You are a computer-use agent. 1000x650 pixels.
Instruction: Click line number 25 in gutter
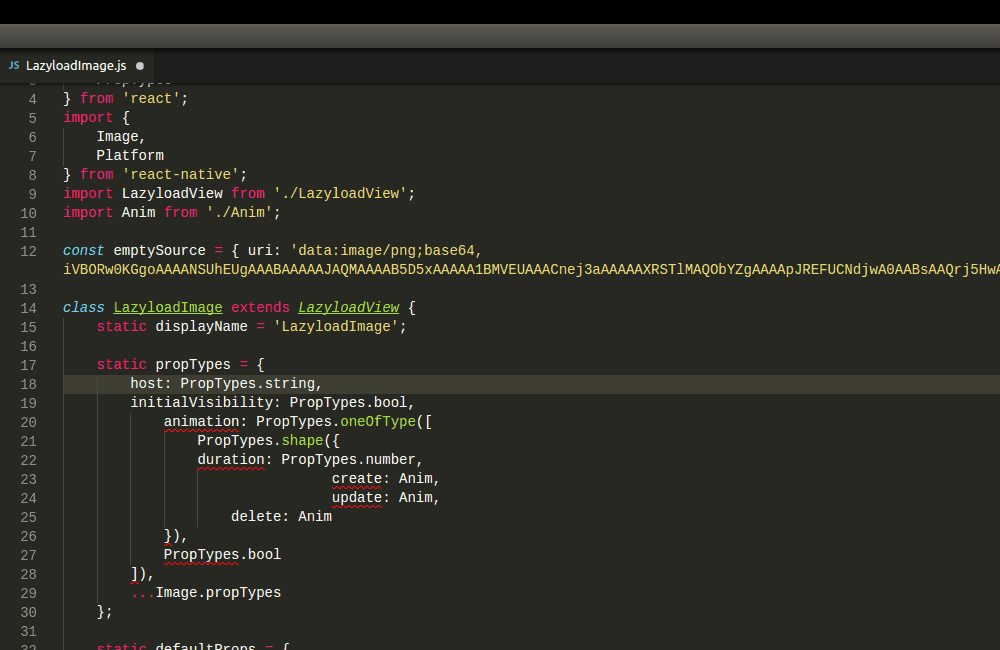pyautogui.click(x=29, y=517)
